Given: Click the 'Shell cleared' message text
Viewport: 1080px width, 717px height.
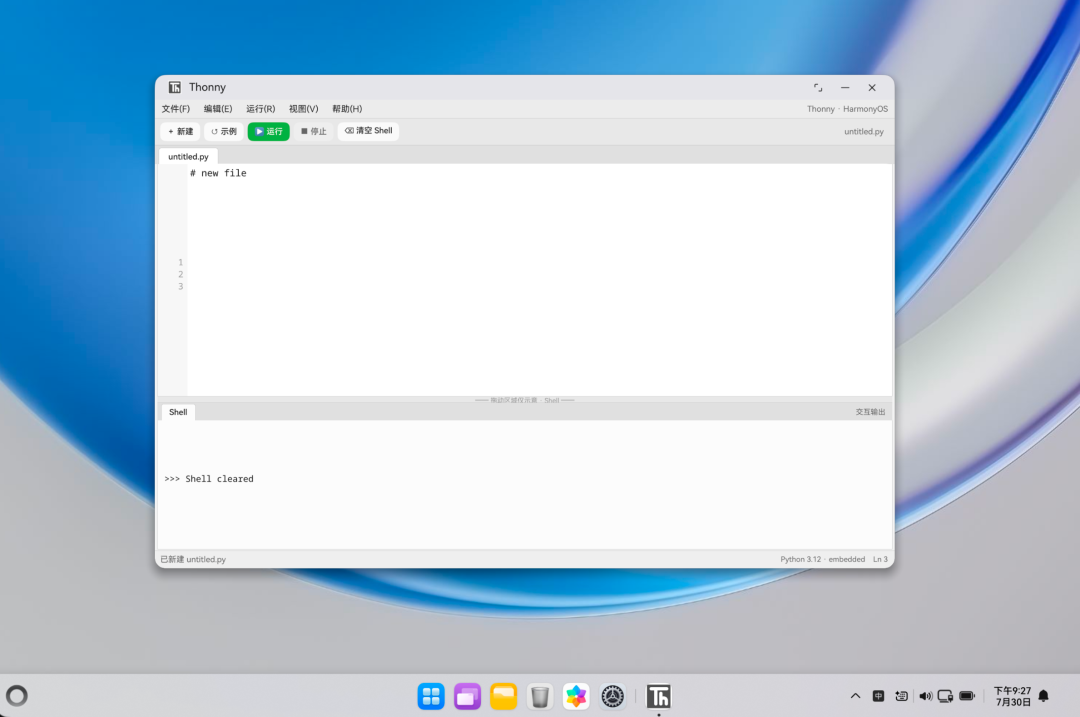Looking at the screenshot, I should tap(219, 479).
